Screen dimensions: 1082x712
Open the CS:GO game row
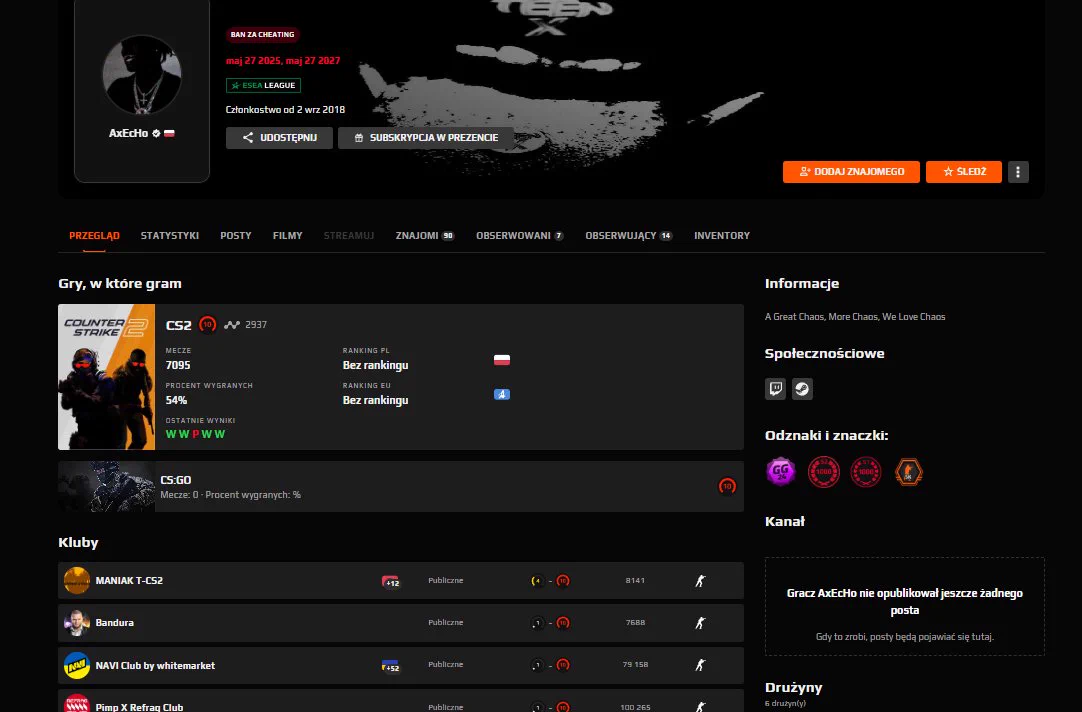pos(401,486)
